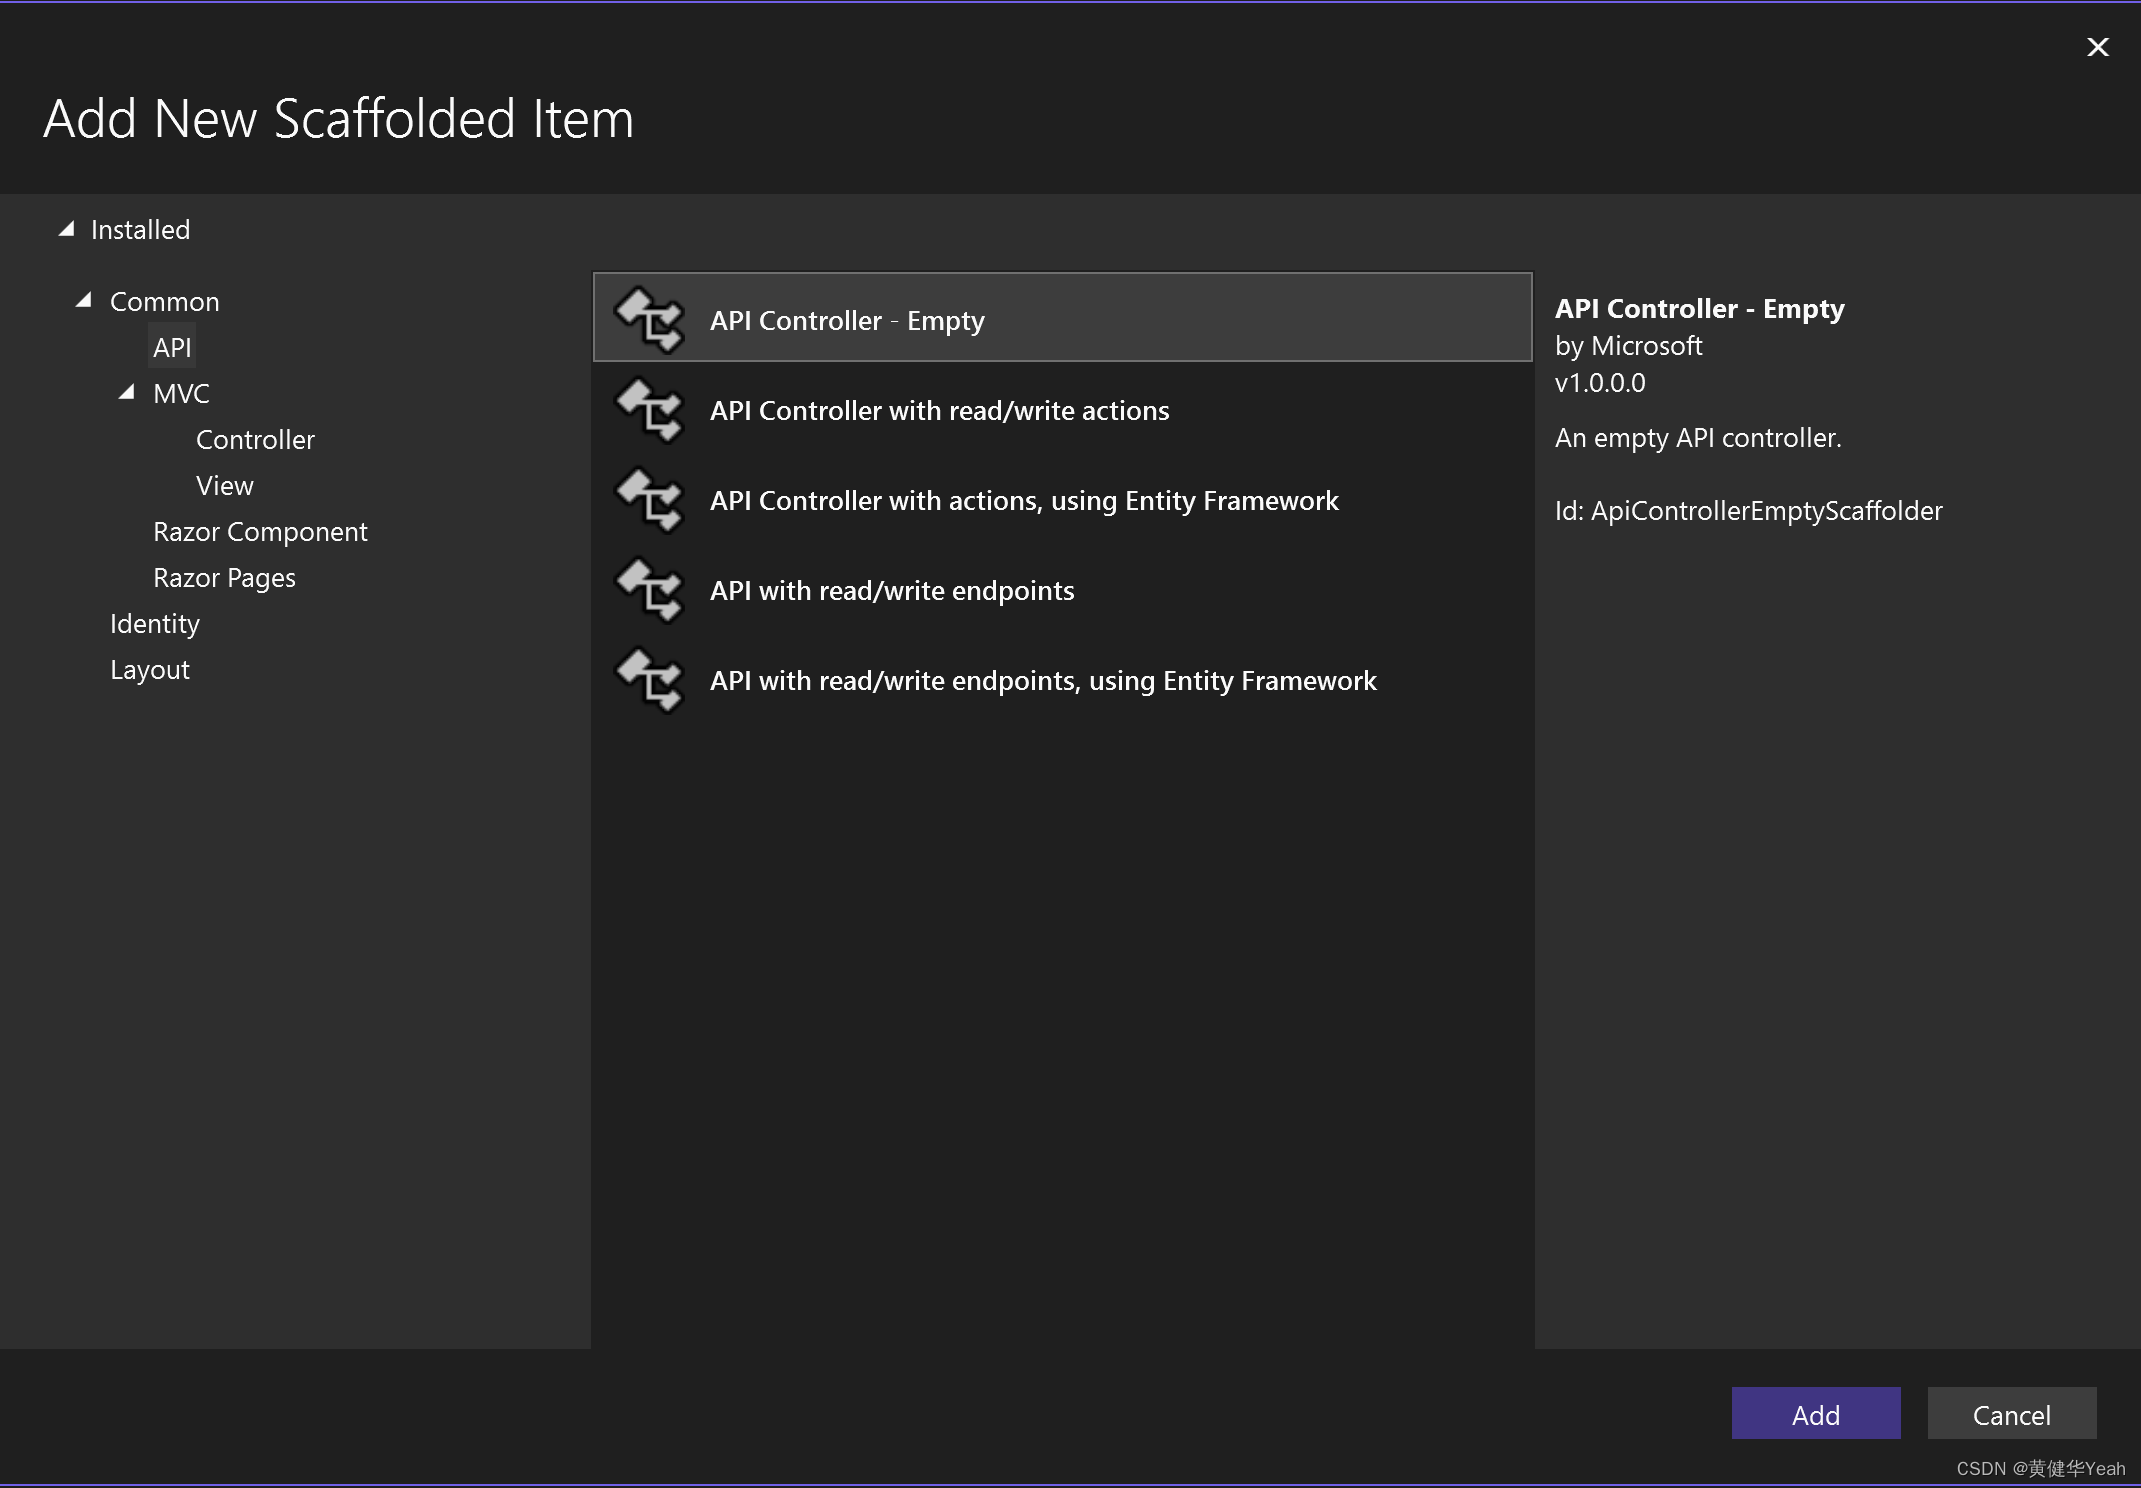Close the Add New Scaffolded Item dialog
Viewport: 2141px width, 1488px height.
coord(2097,47)
